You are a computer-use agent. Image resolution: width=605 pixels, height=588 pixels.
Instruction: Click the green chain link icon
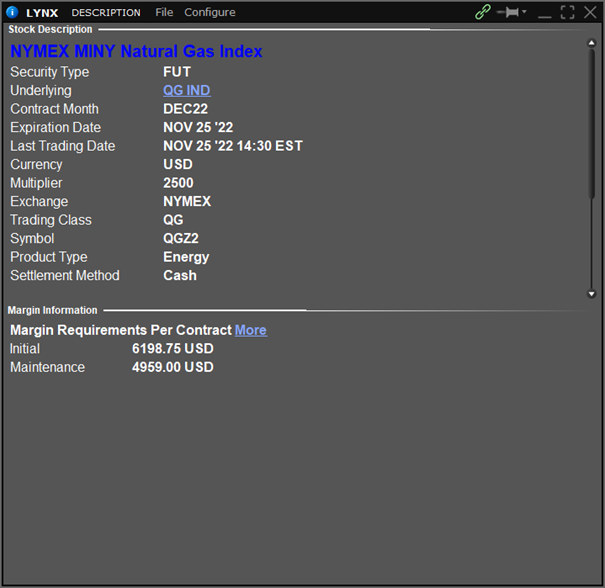coord(483,12)
